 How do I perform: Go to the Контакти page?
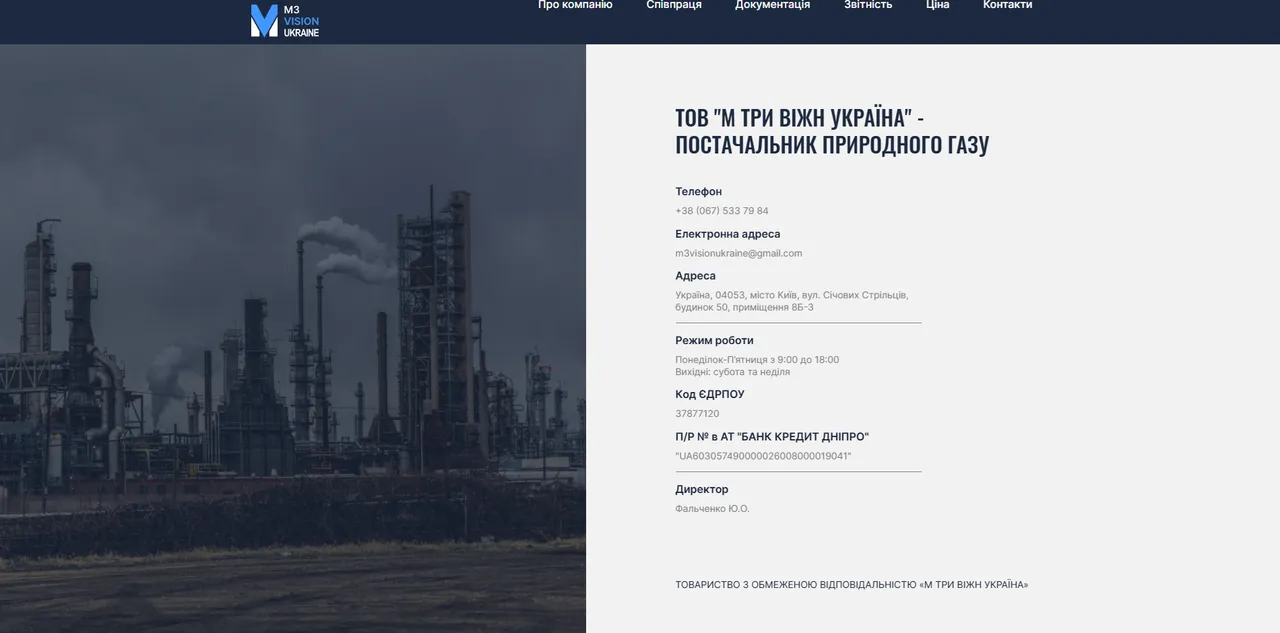point(1007,5)
